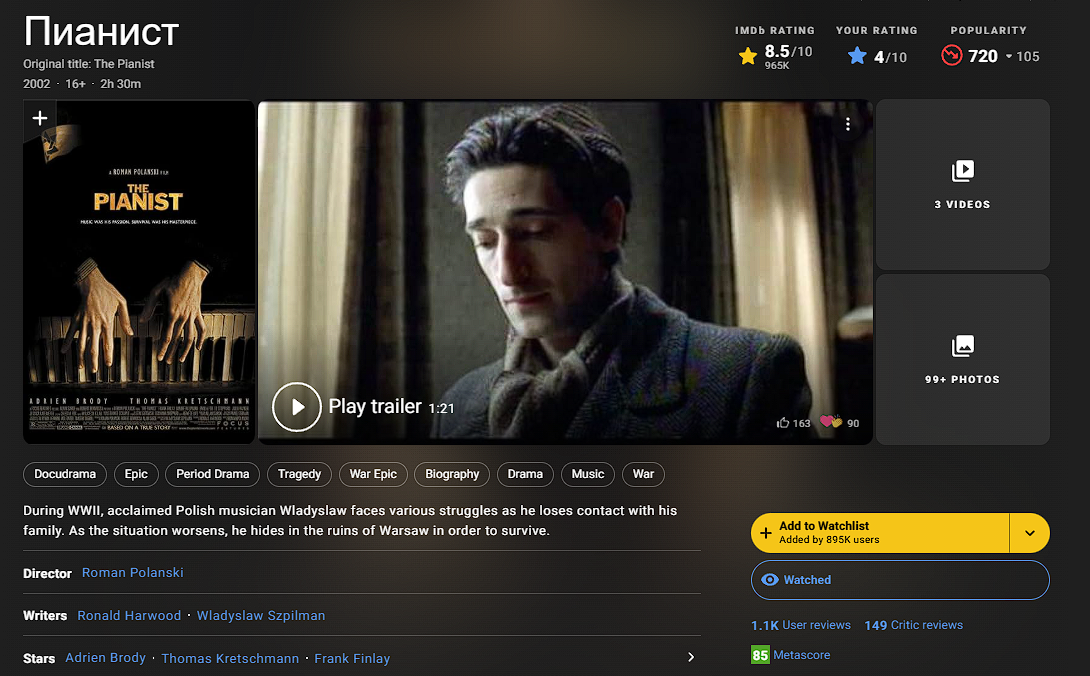Select the War Epic genre chip
This screenshot has width=1090, height=676.
[x=373, y=474]
